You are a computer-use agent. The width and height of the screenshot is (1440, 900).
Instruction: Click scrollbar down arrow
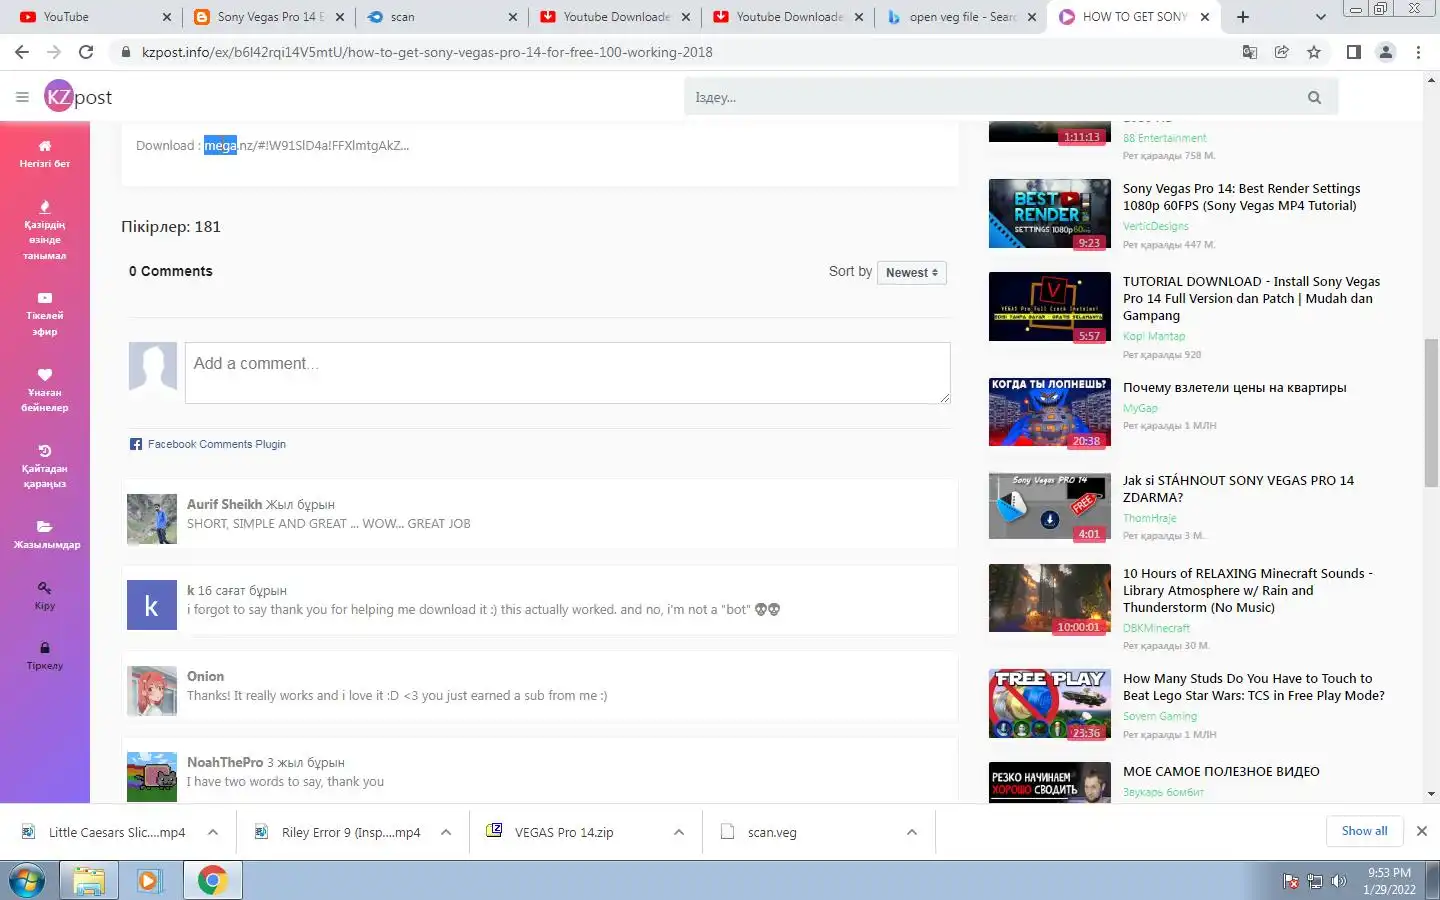(1431, 794)
